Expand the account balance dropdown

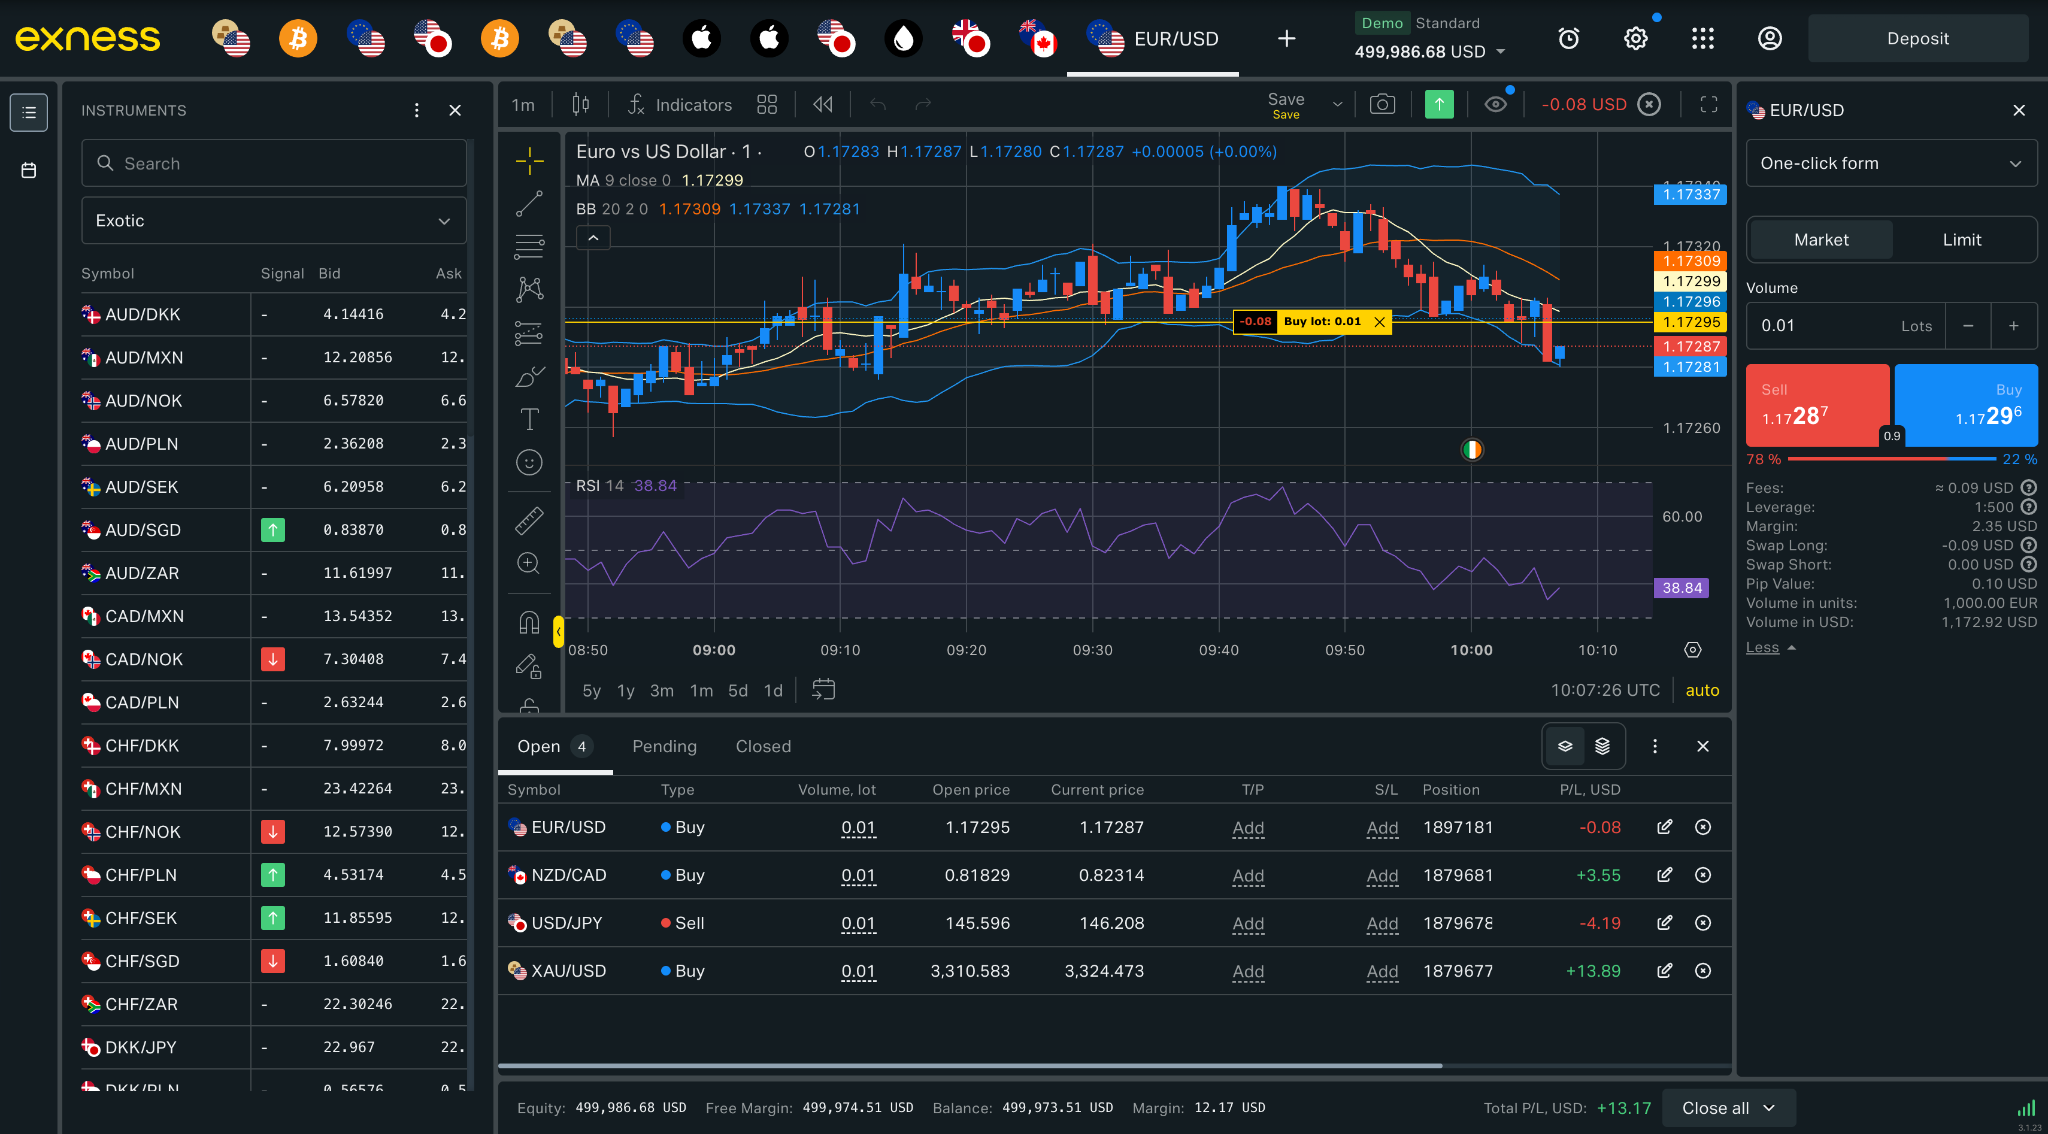click(1500, 52)
